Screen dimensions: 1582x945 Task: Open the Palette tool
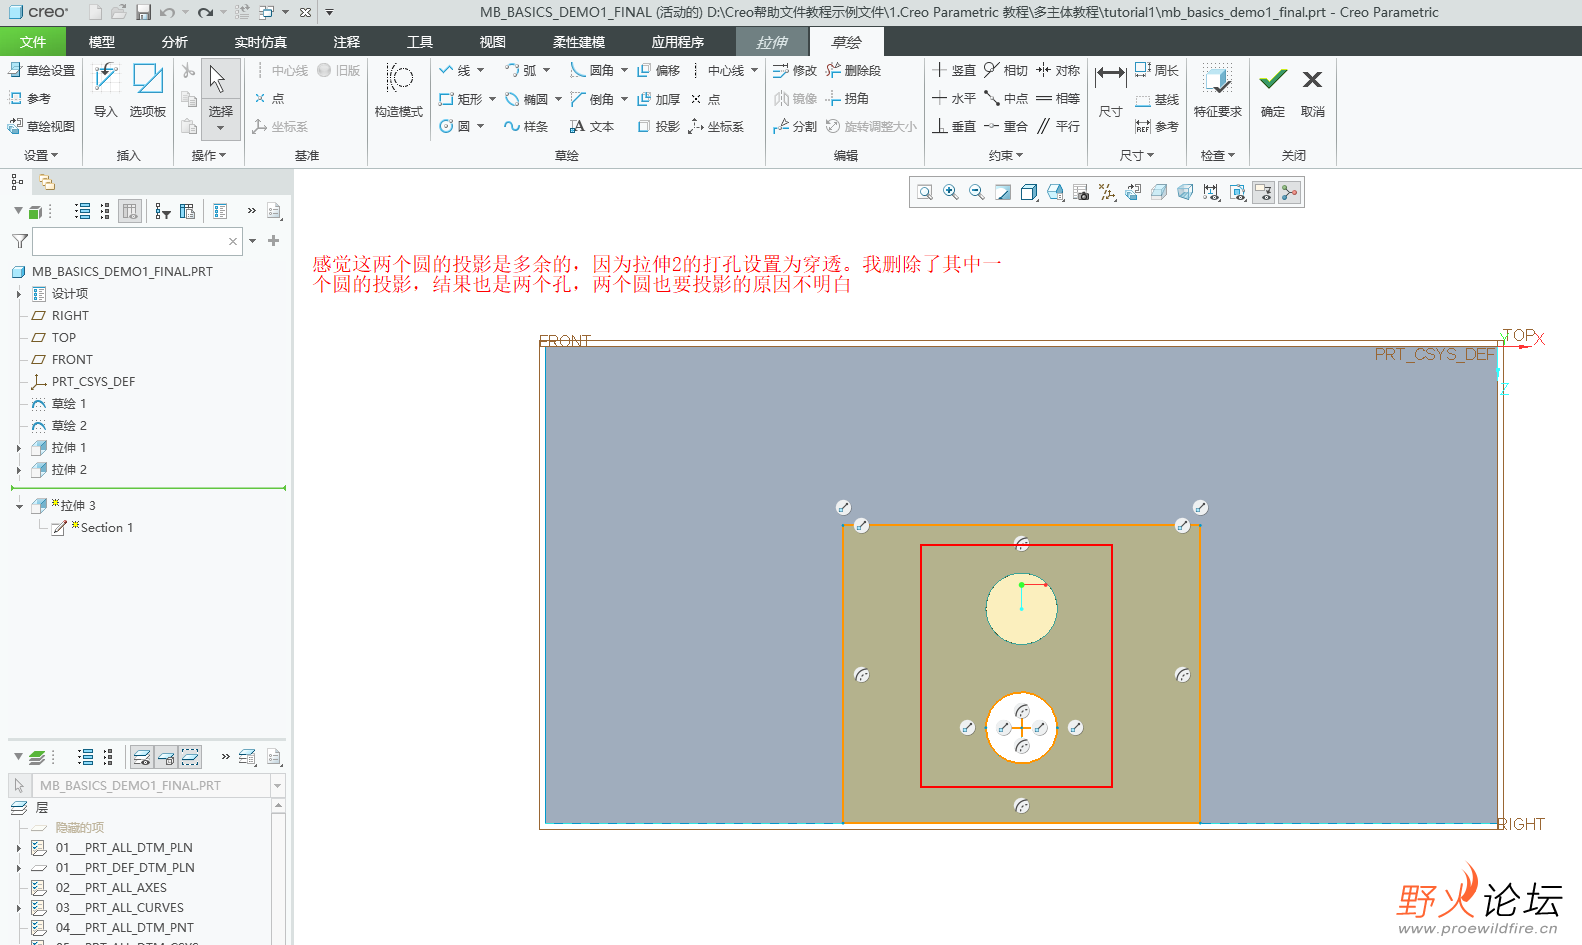pyautogui.click(x=148, y=78)
